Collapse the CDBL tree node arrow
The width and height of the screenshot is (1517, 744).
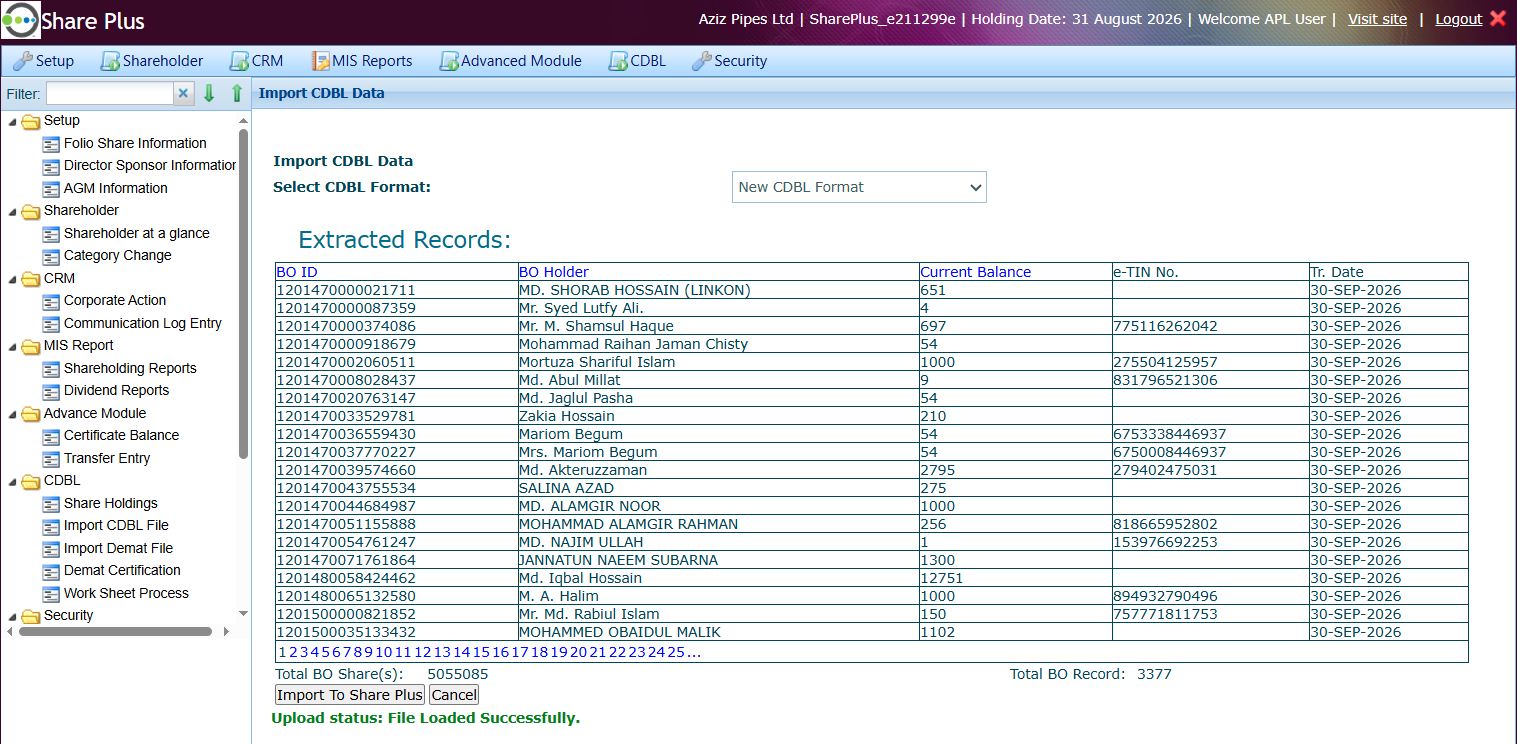coord(13,482)
